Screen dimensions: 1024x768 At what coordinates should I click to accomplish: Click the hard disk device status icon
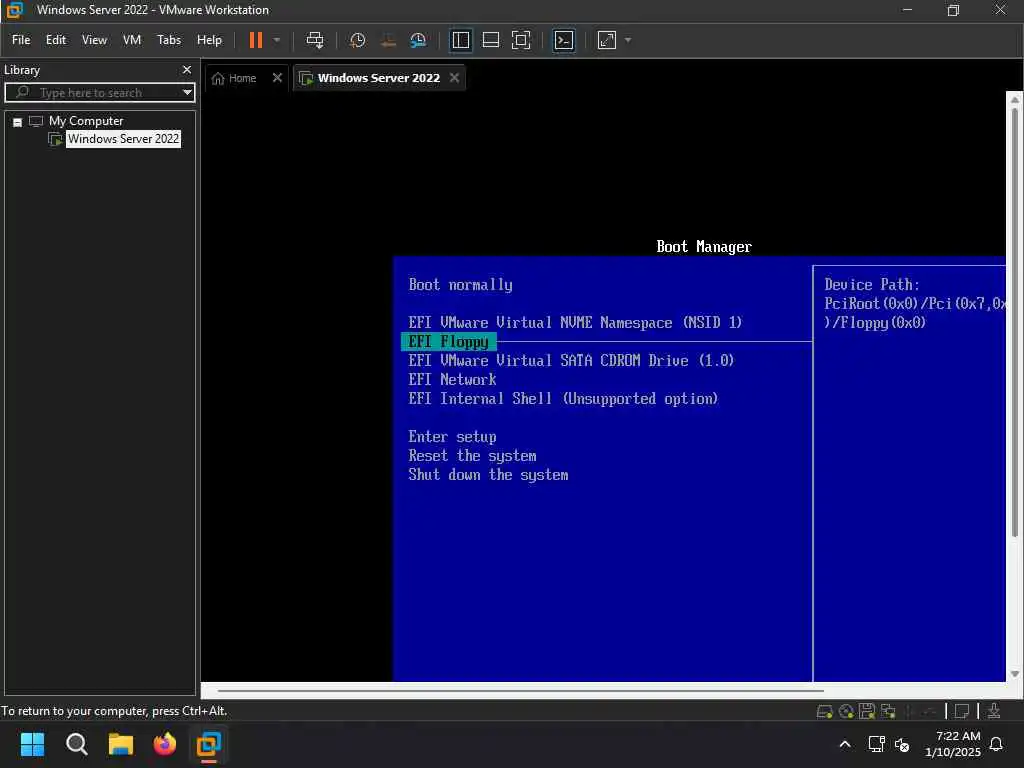click(824, 711)
